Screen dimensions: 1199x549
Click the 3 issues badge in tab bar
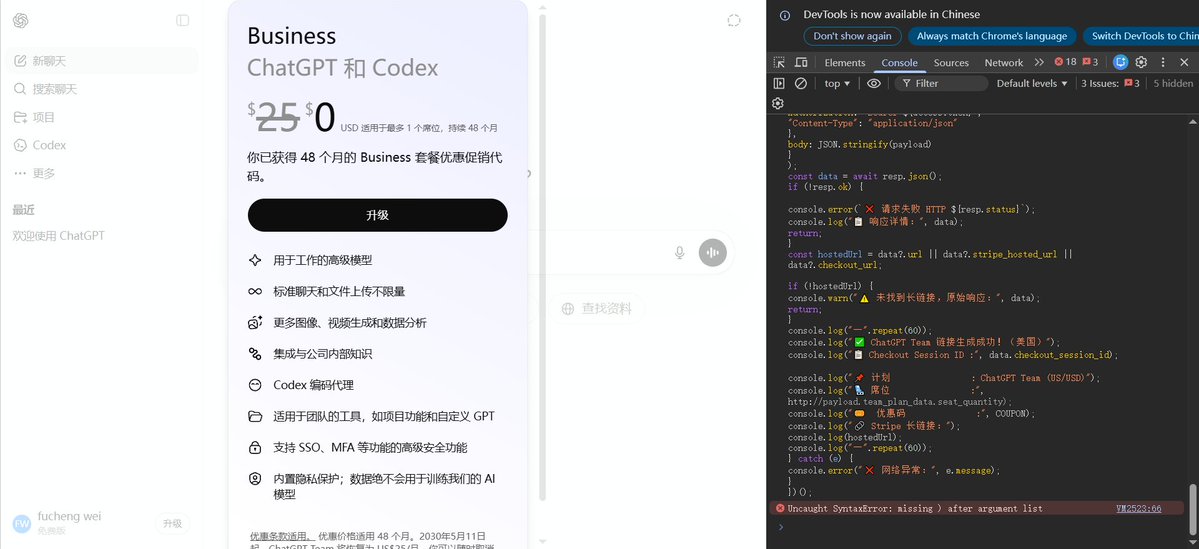(x=1090, y=62)
